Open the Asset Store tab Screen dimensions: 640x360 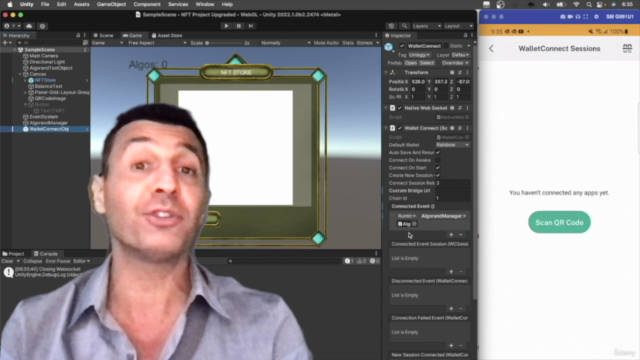167,36
